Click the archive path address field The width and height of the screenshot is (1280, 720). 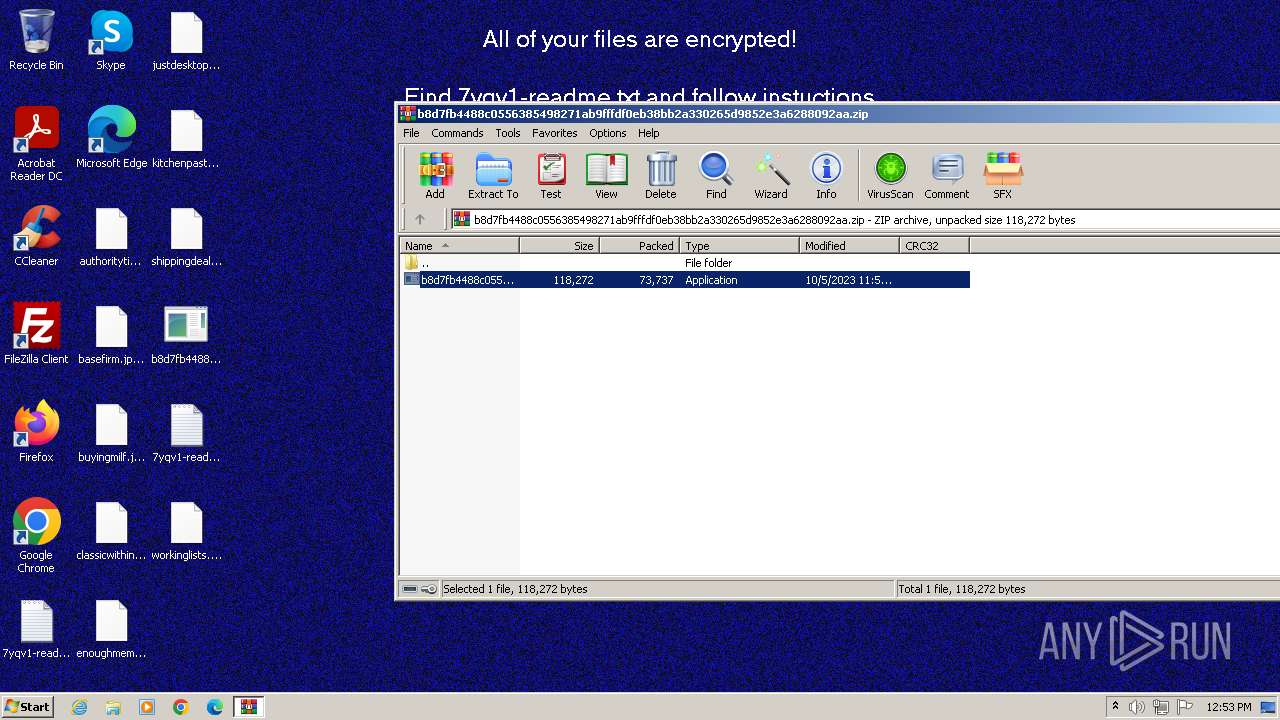pyautogui.click(x=865, y=220)
